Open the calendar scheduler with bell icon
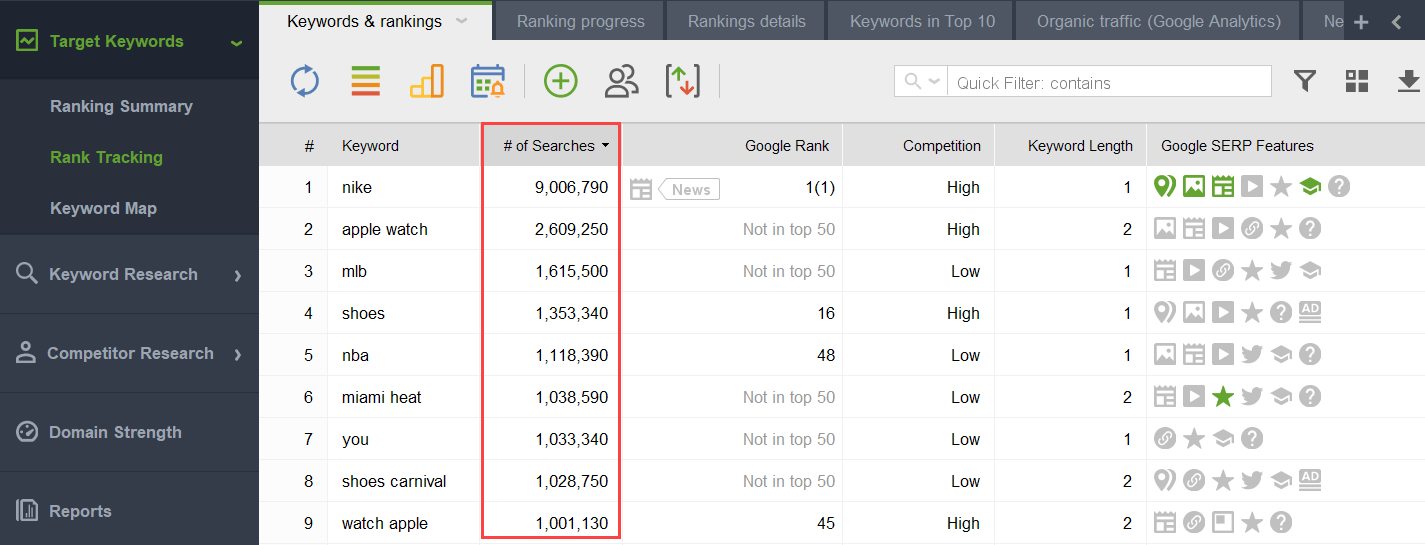1425x545 pixels. click(x=488, y=81)
